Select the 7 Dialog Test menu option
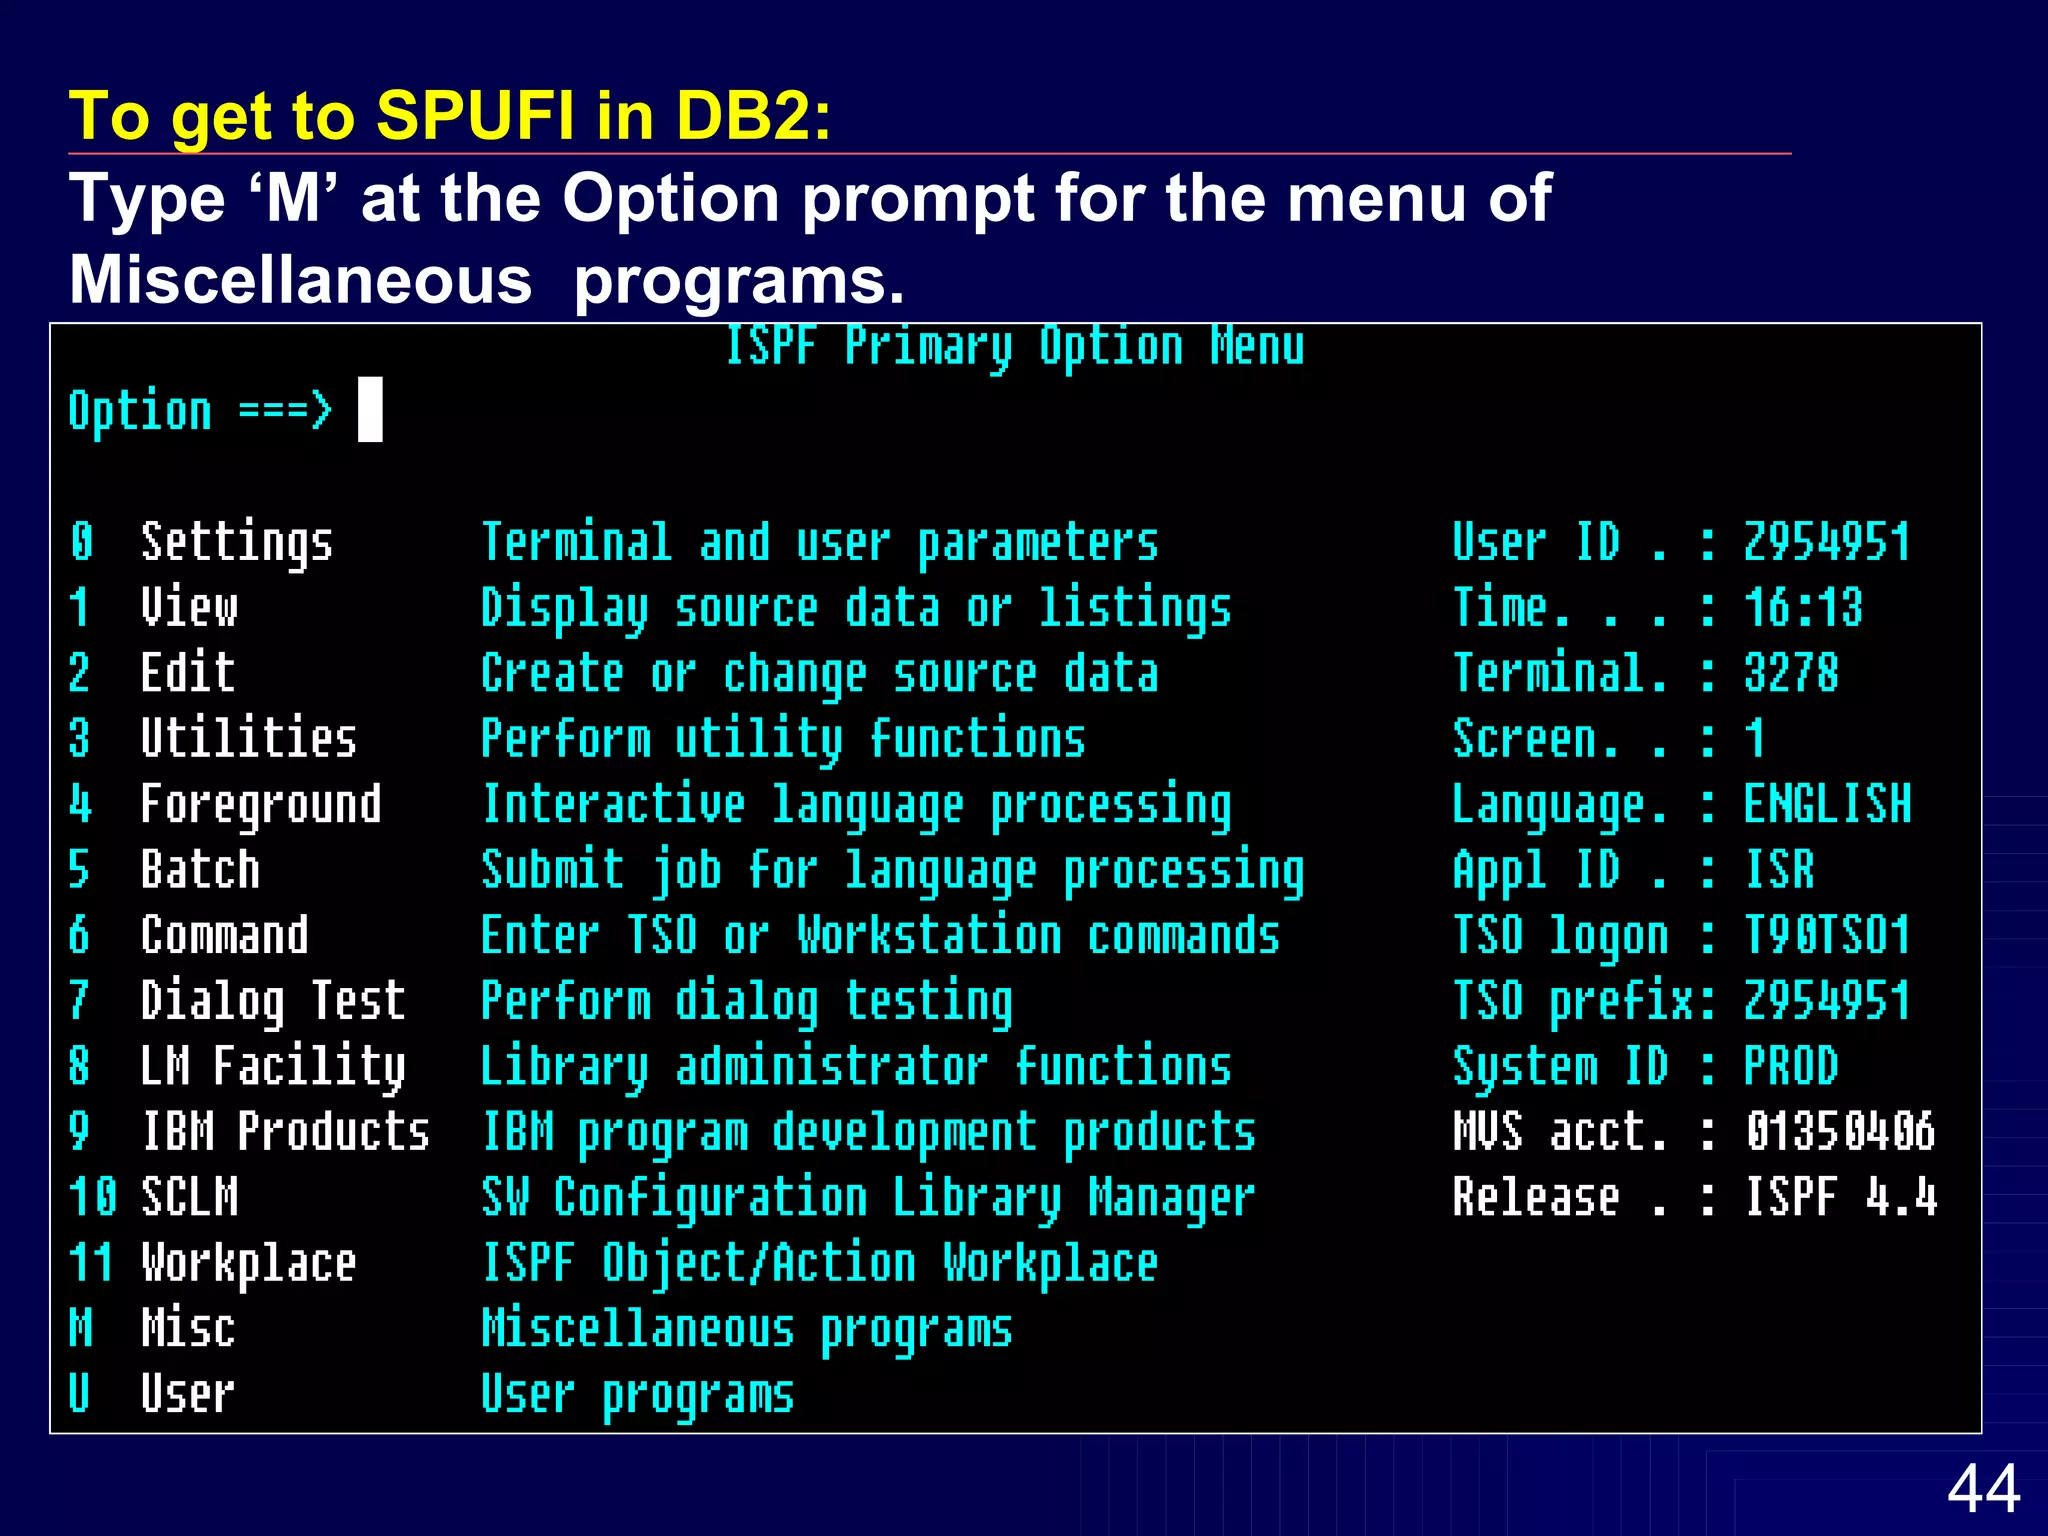The height and width of the screenshot is (1536, 2048). point(237,1001)
